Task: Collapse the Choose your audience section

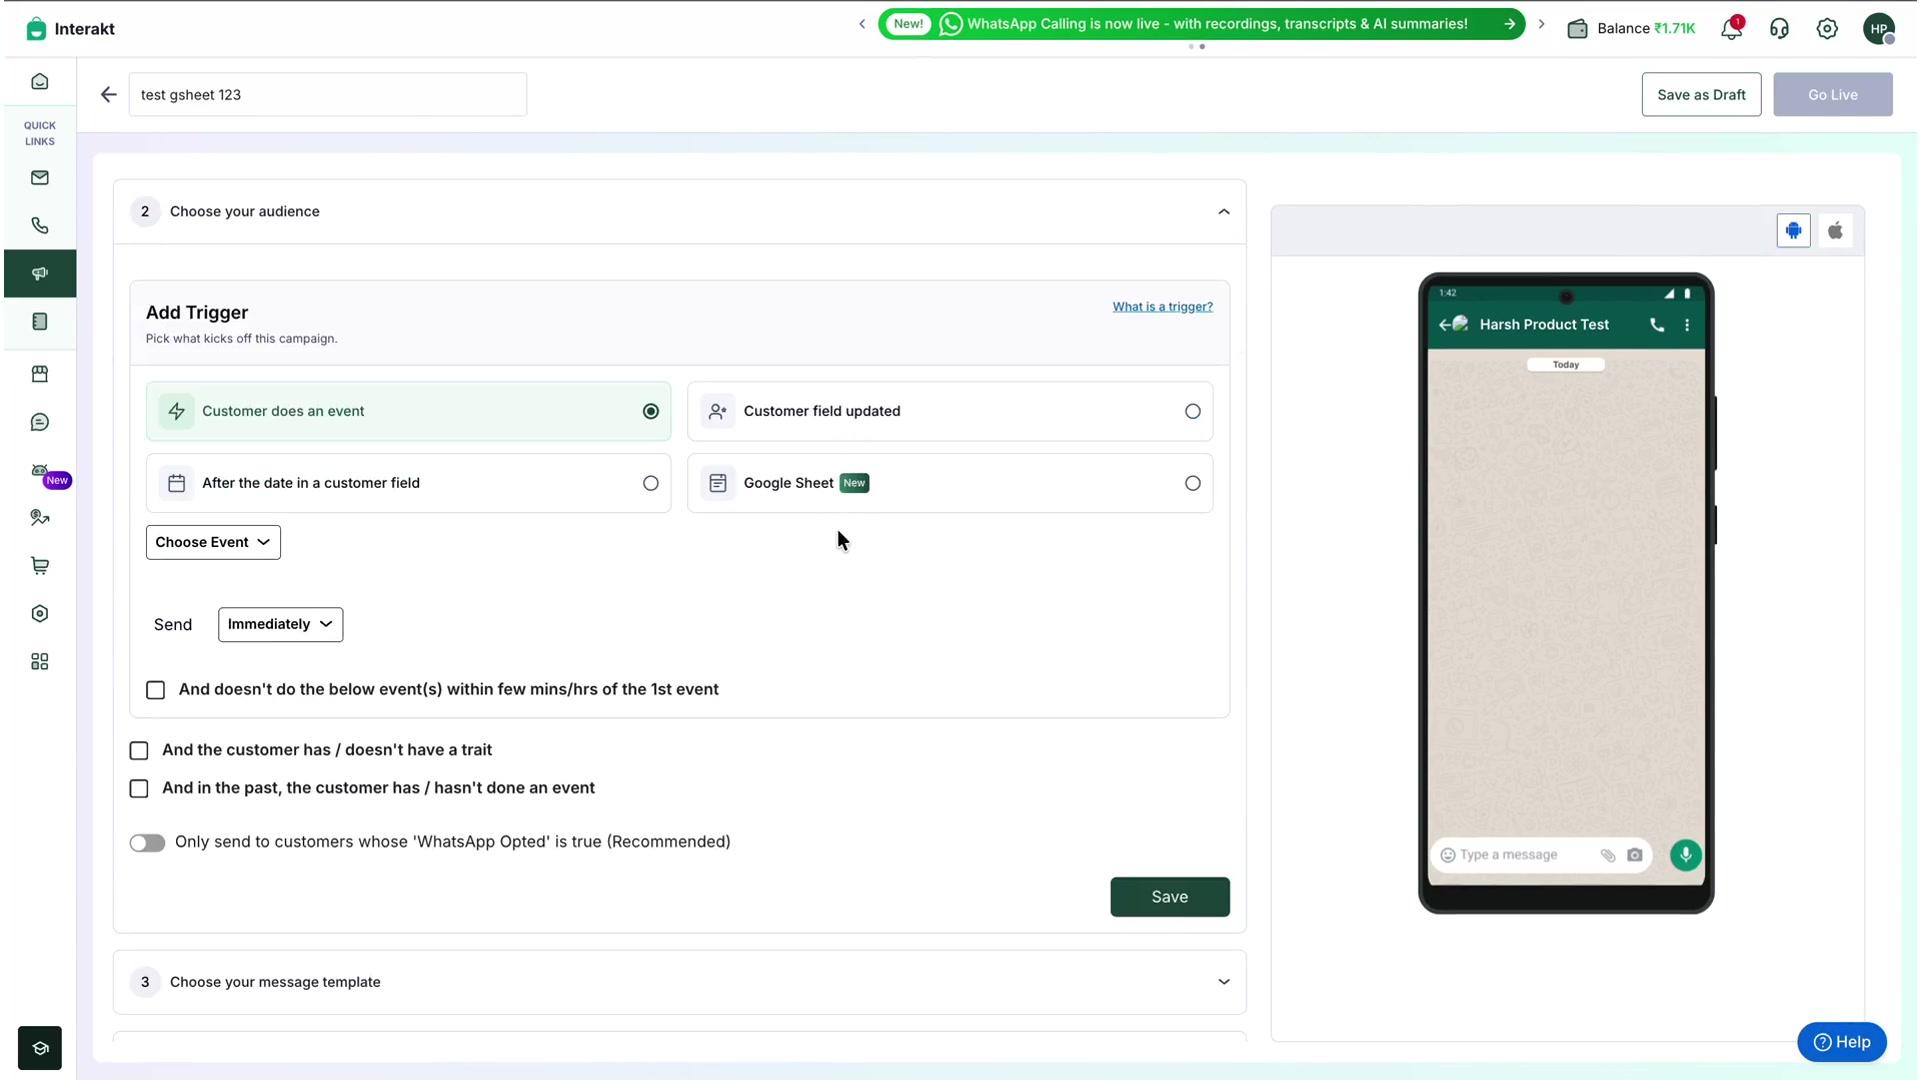Action: (x=1223, y=212)
